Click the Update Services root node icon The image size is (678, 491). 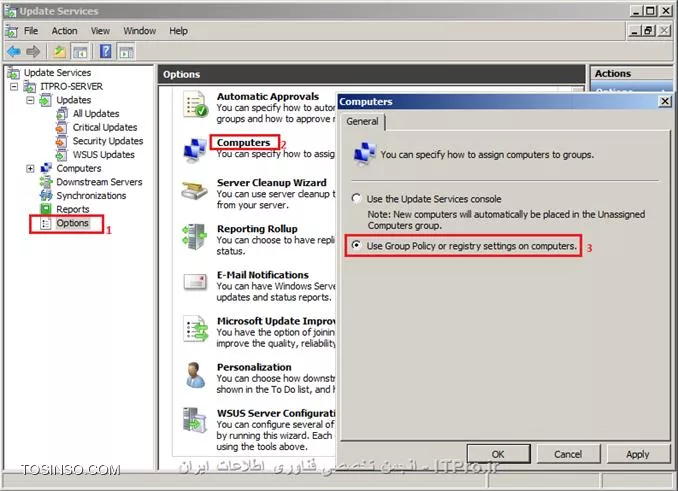point(13,73)
